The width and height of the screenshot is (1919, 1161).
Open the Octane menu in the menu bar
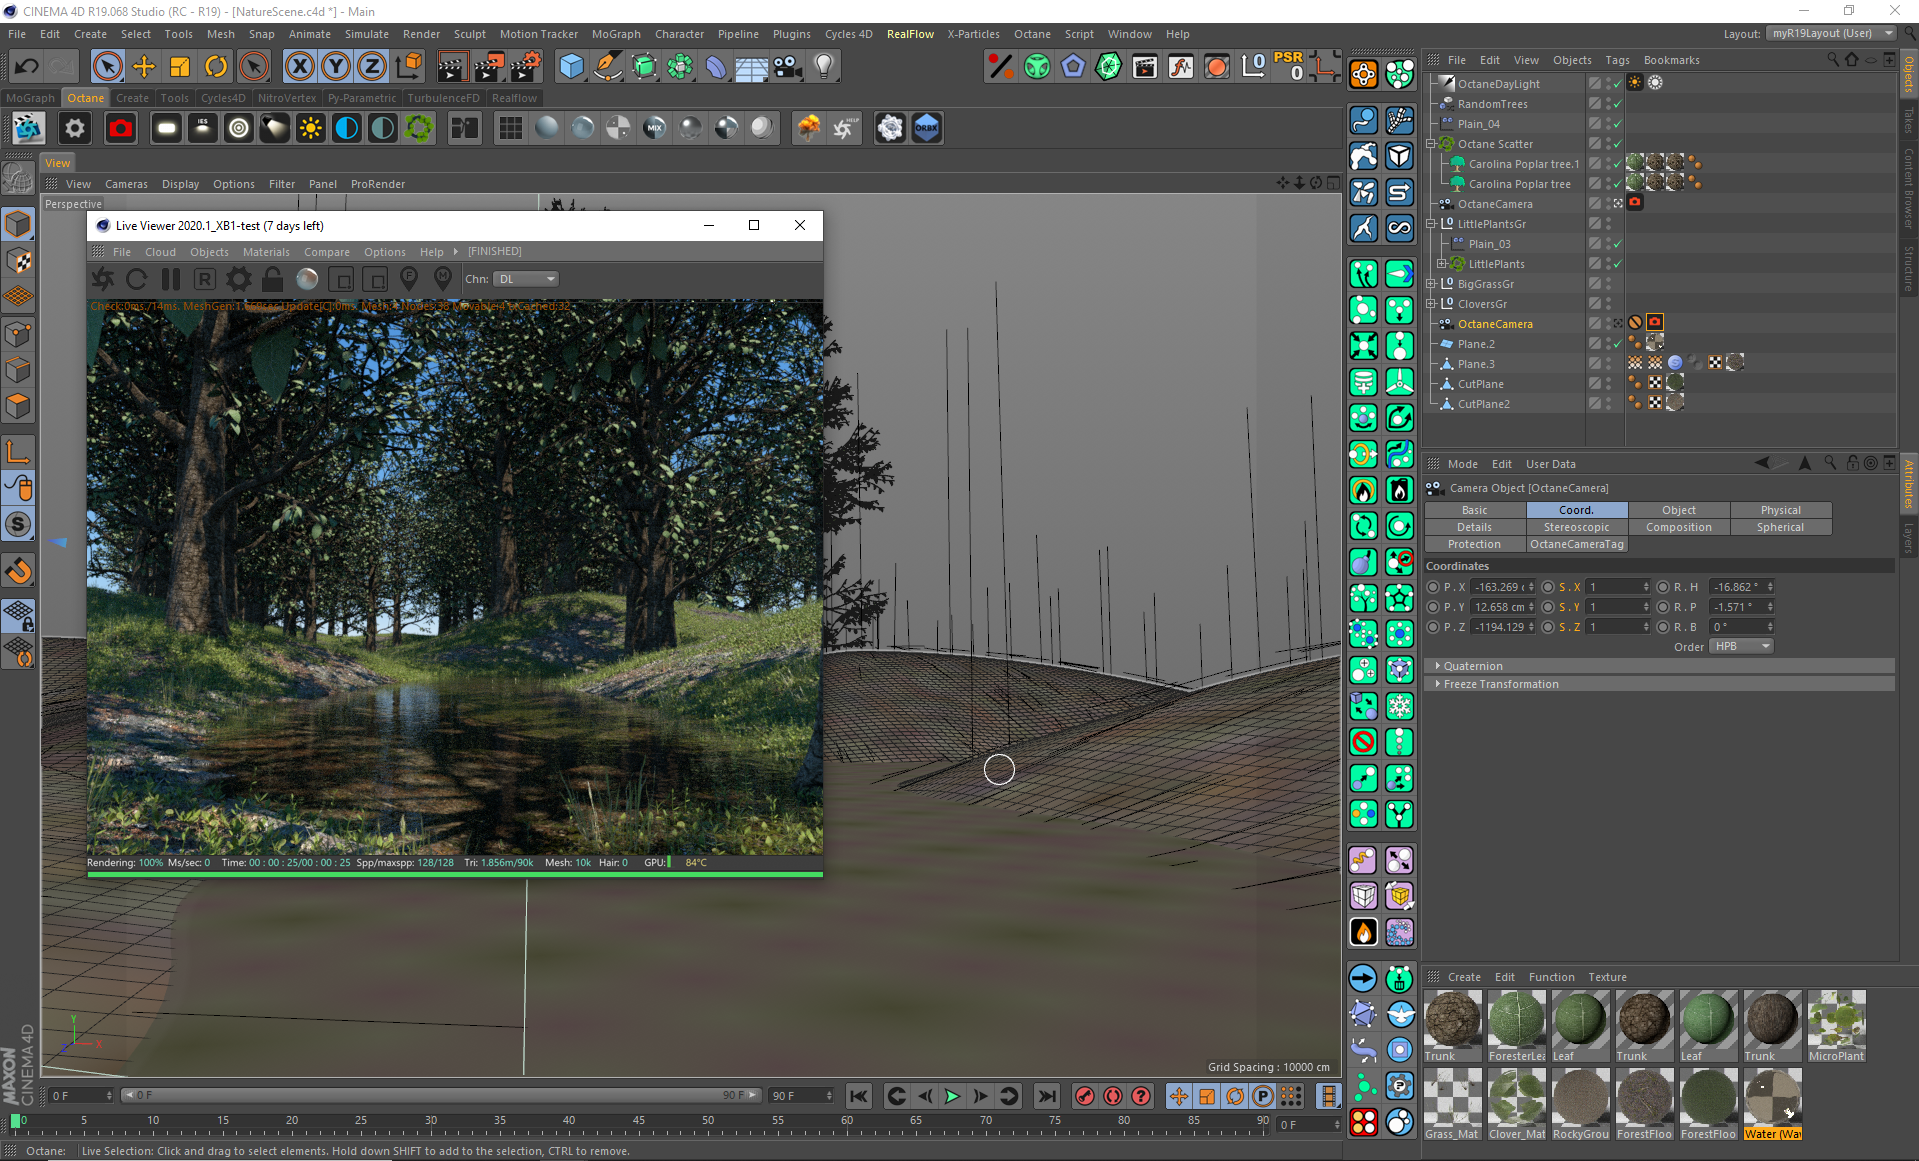tap(1032, 34)
